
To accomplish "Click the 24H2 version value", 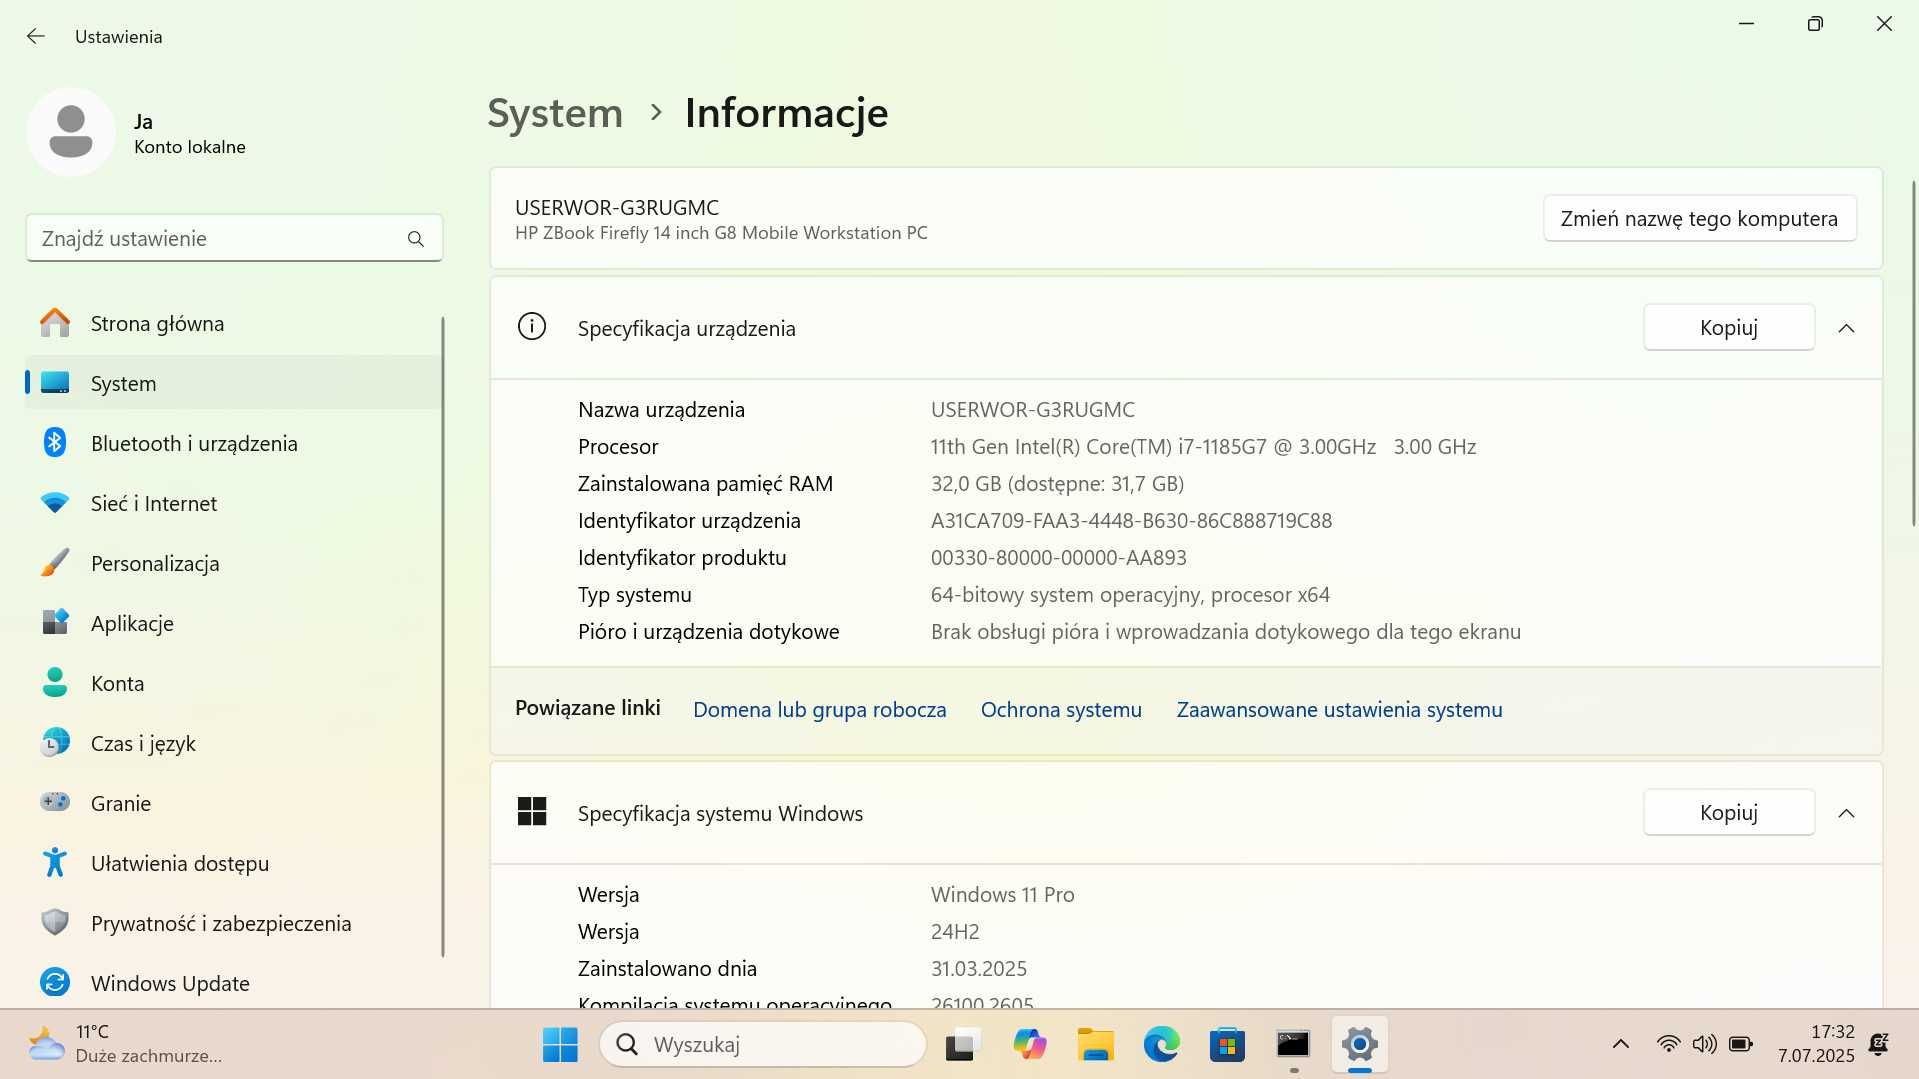I will click(955, 931).
